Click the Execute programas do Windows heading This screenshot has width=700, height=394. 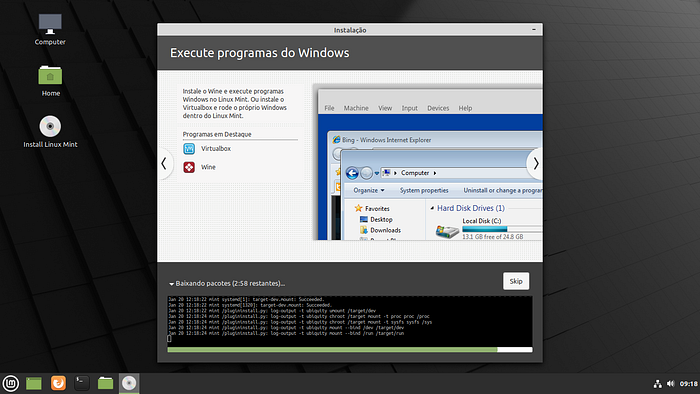(x=259, y=53)
